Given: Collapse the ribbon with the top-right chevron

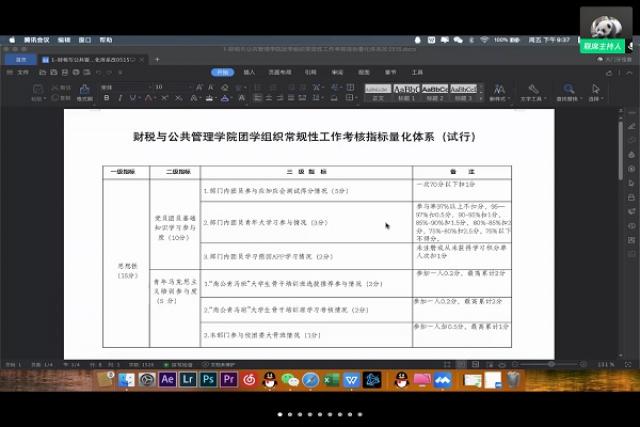Looking at the screenshot, I should click(629, 73).
